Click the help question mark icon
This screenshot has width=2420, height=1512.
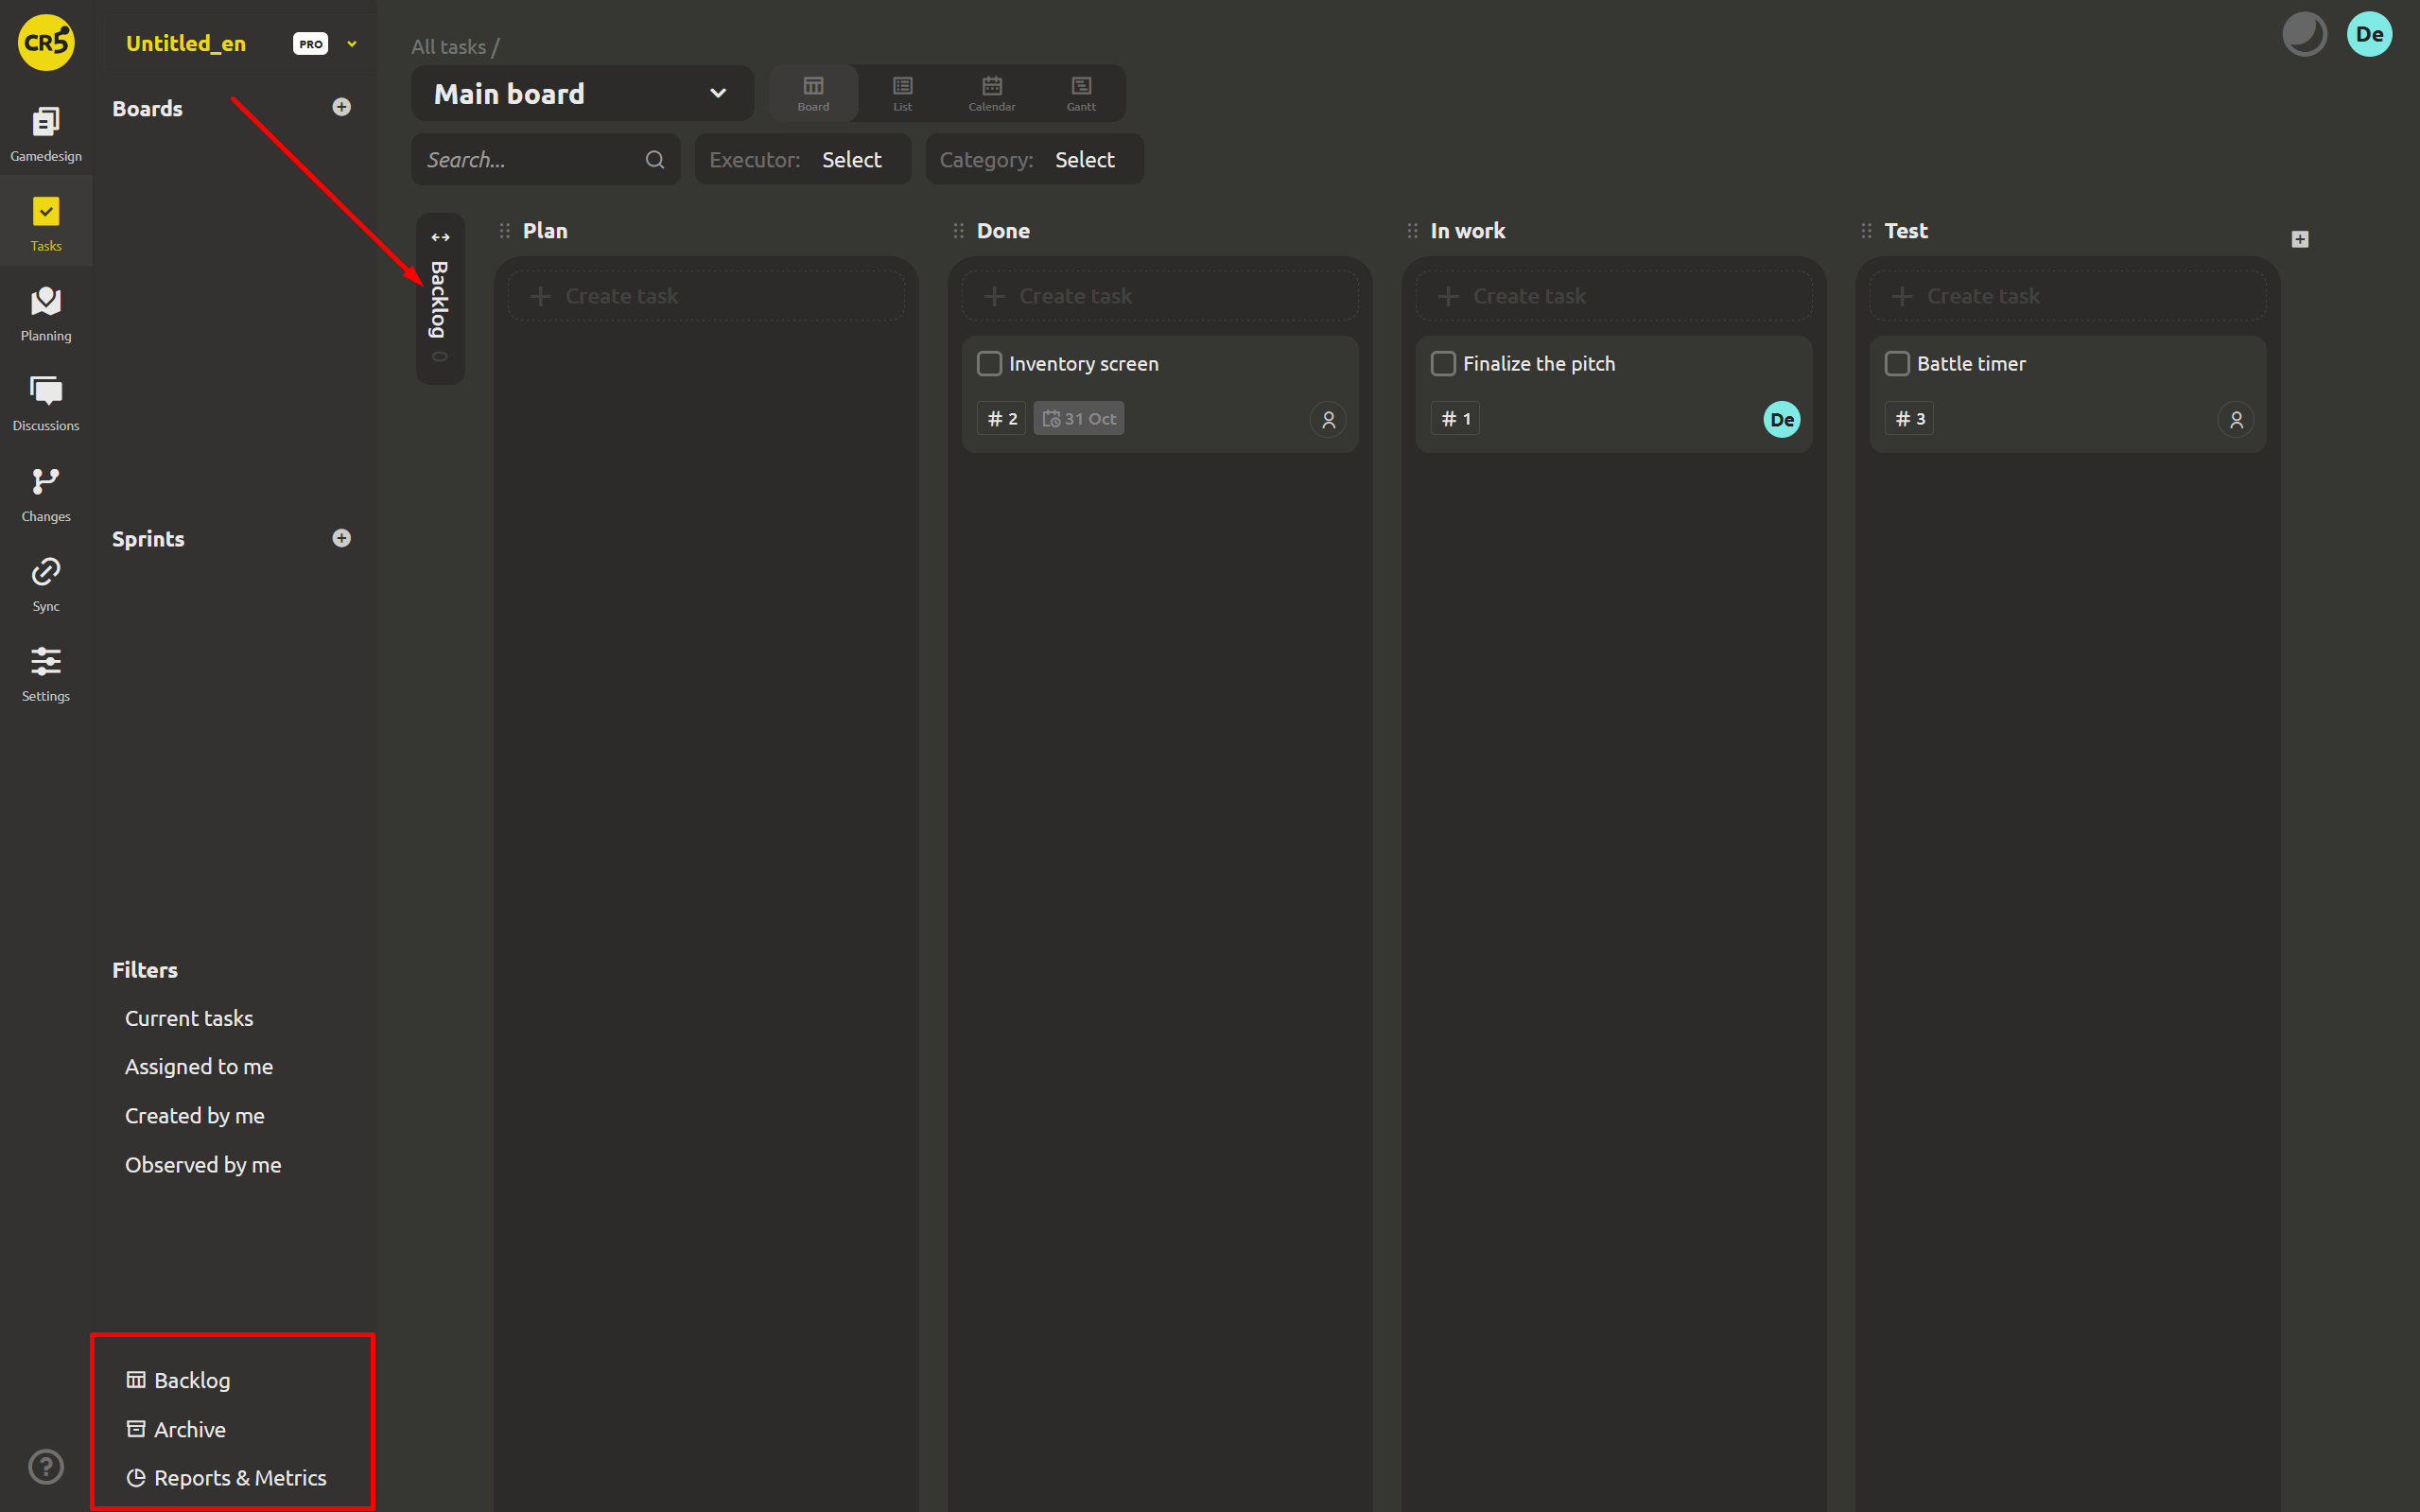pyautogui.click(x=46, y=1466)
